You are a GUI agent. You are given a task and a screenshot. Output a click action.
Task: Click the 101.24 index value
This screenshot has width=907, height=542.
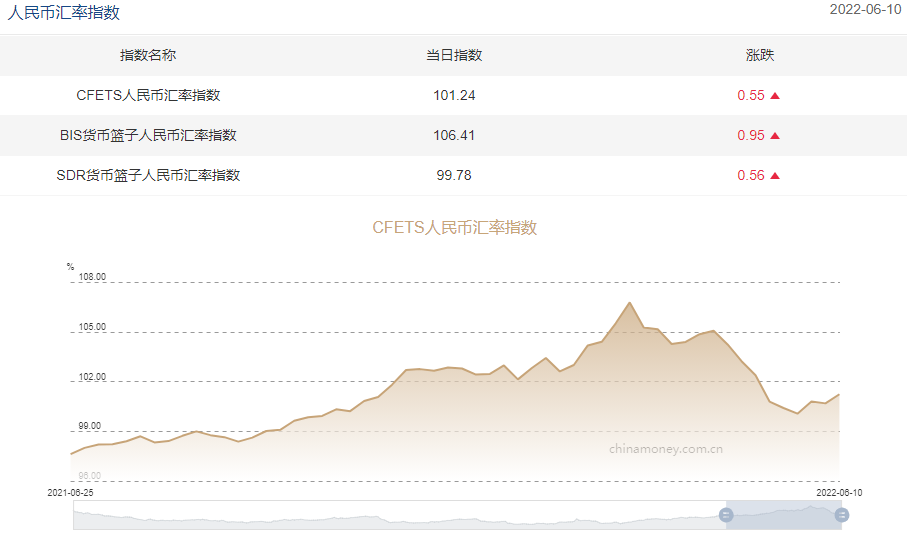tap(454, 95)
